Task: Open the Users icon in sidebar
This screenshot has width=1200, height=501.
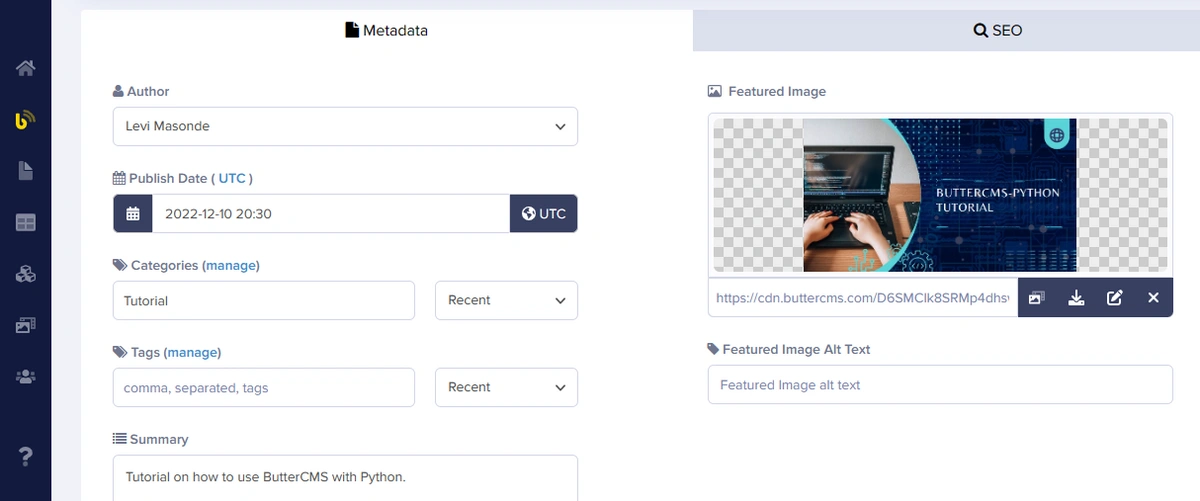Action: point(25,377)
